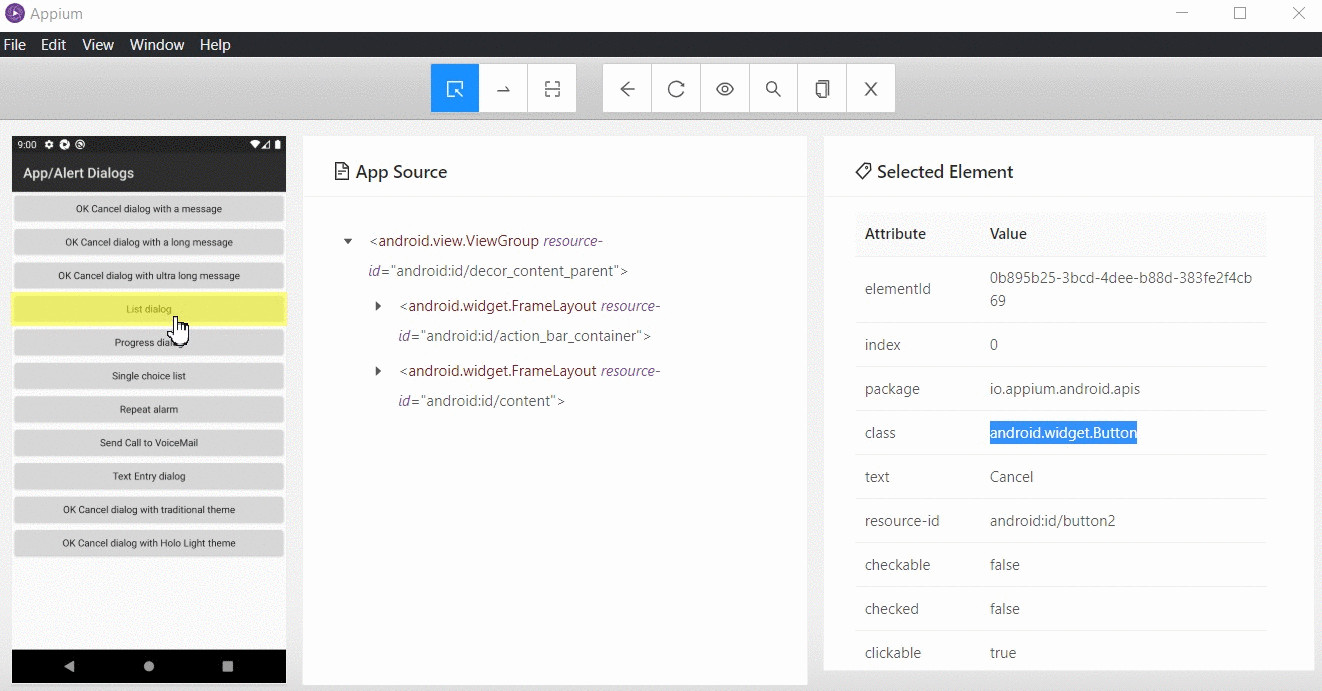This screenshot has height=691, width=1322.
Task: Open the Edit menu
Action: click(x=53, y=45)
